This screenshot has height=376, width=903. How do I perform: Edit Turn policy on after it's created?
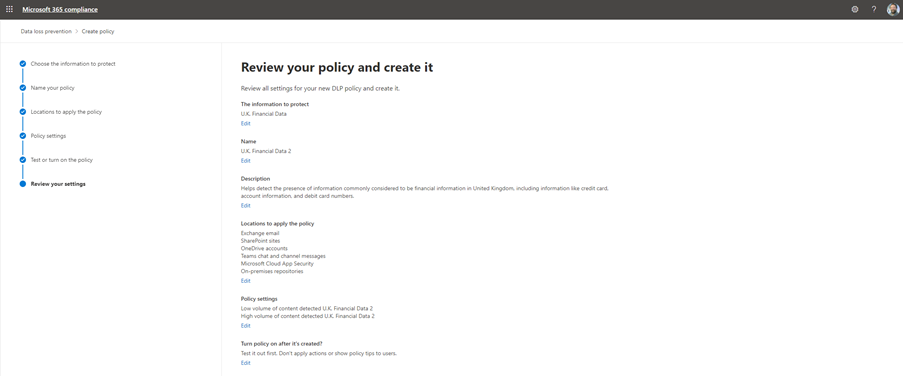coord(245,363)
